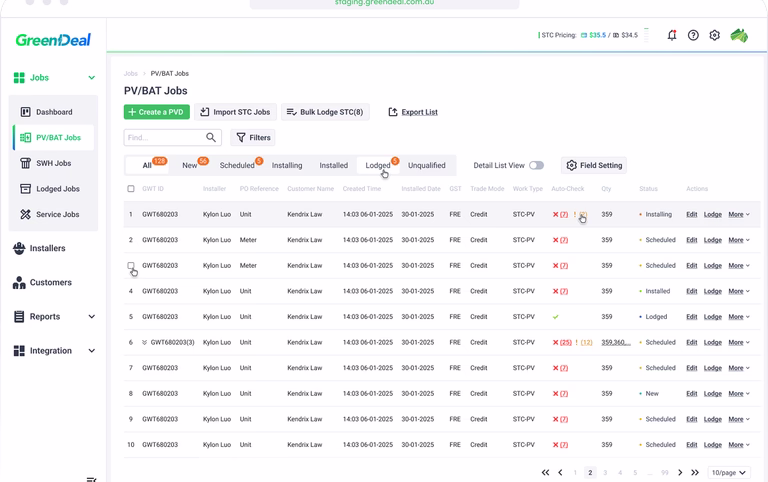Screen dimensions: 768x482
Task: Expand the More menu for row 1
Action: [x=739, y=214]
